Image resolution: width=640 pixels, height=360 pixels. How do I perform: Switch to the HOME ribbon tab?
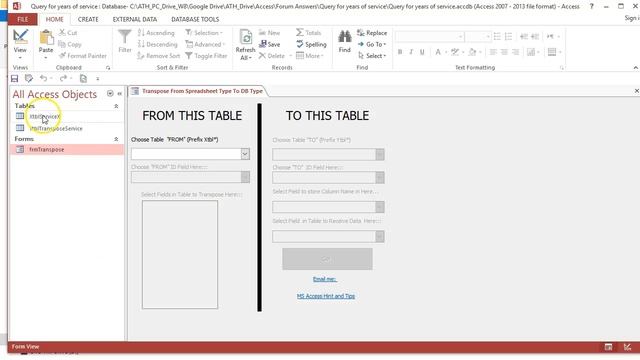pos(54,19)
